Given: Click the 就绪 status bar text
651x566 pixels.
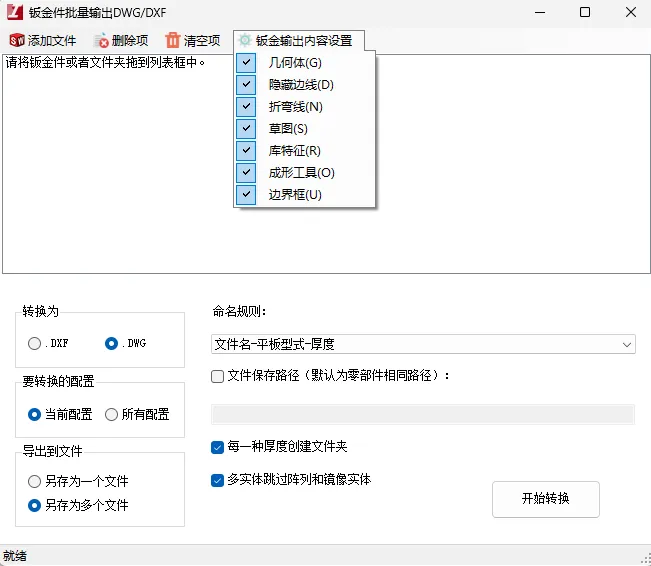Looking at the screenshot, I should tap(15, 556).
